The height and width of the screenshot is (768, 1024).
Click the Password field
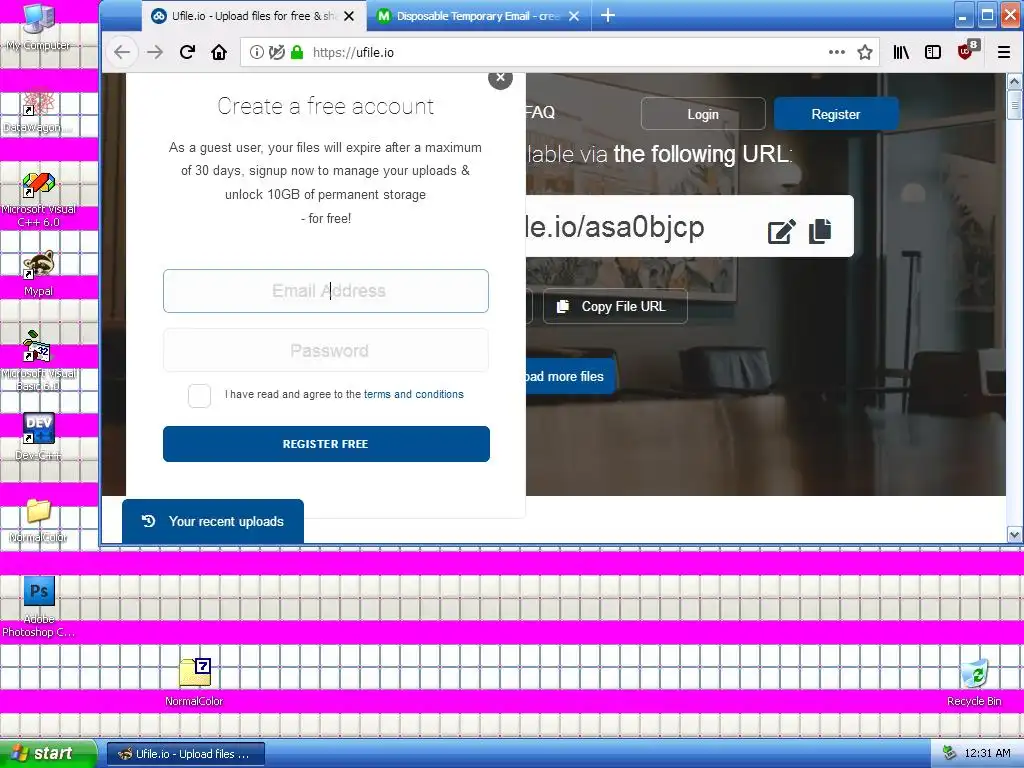click(326, 351)
